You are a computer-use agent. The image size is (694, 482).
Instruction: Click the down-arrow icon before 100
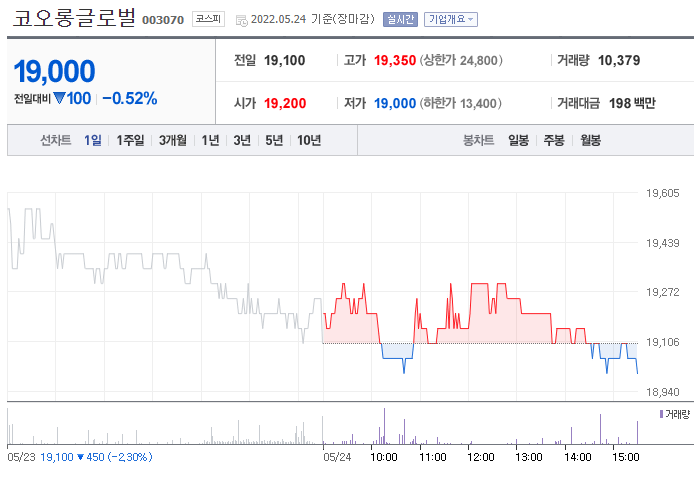pyautogui.click(x=59, y=98)
